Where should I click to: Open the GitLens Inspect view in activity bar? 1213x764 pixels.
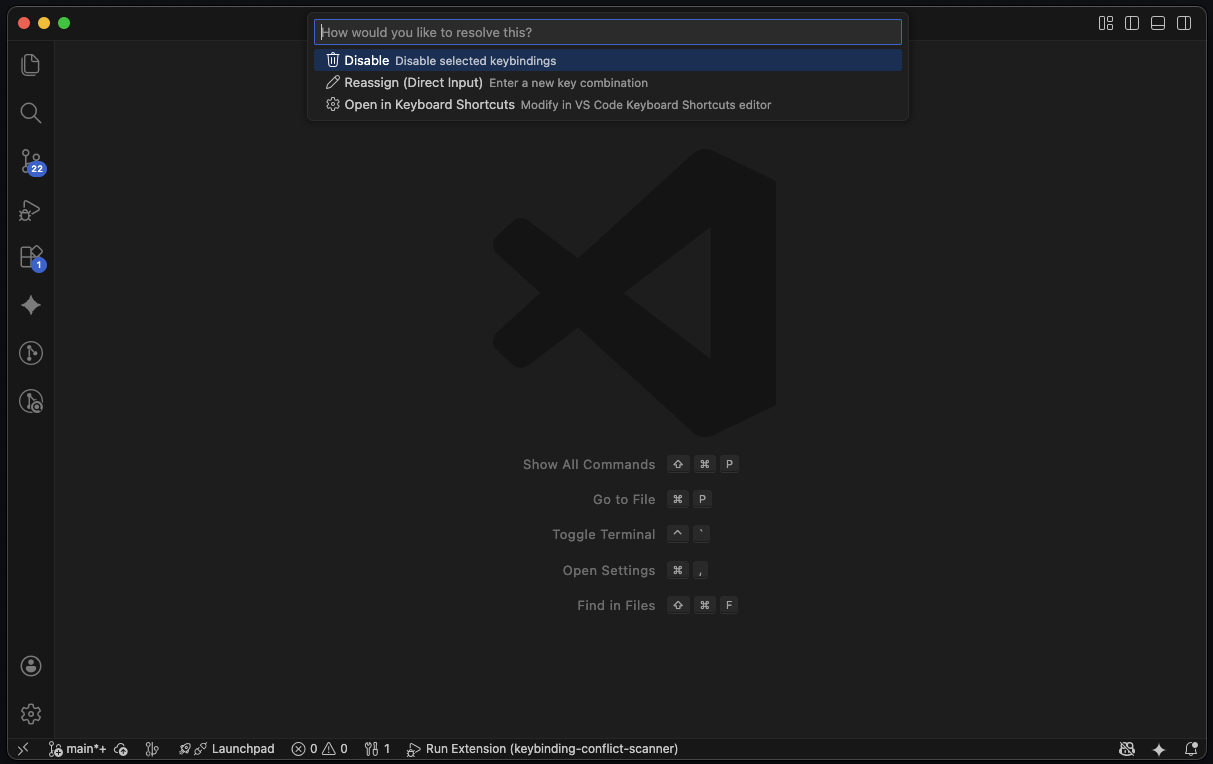(x=31, y=401)
